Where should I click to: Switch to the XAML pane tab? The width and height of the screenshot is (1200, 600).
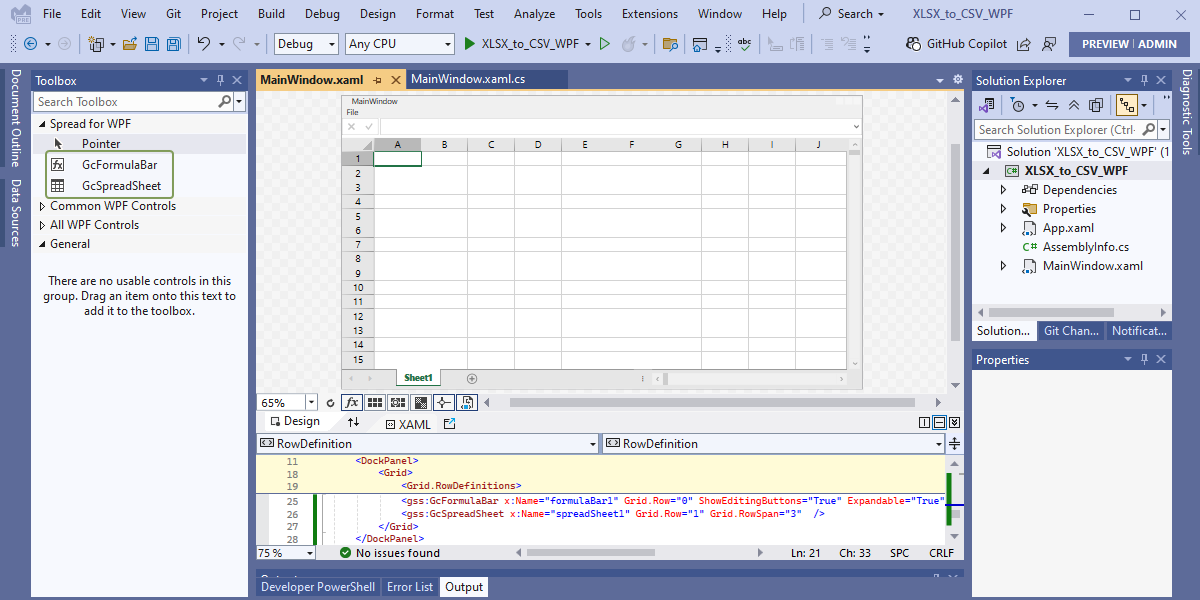pyautogui.click(x=406, y=424)
